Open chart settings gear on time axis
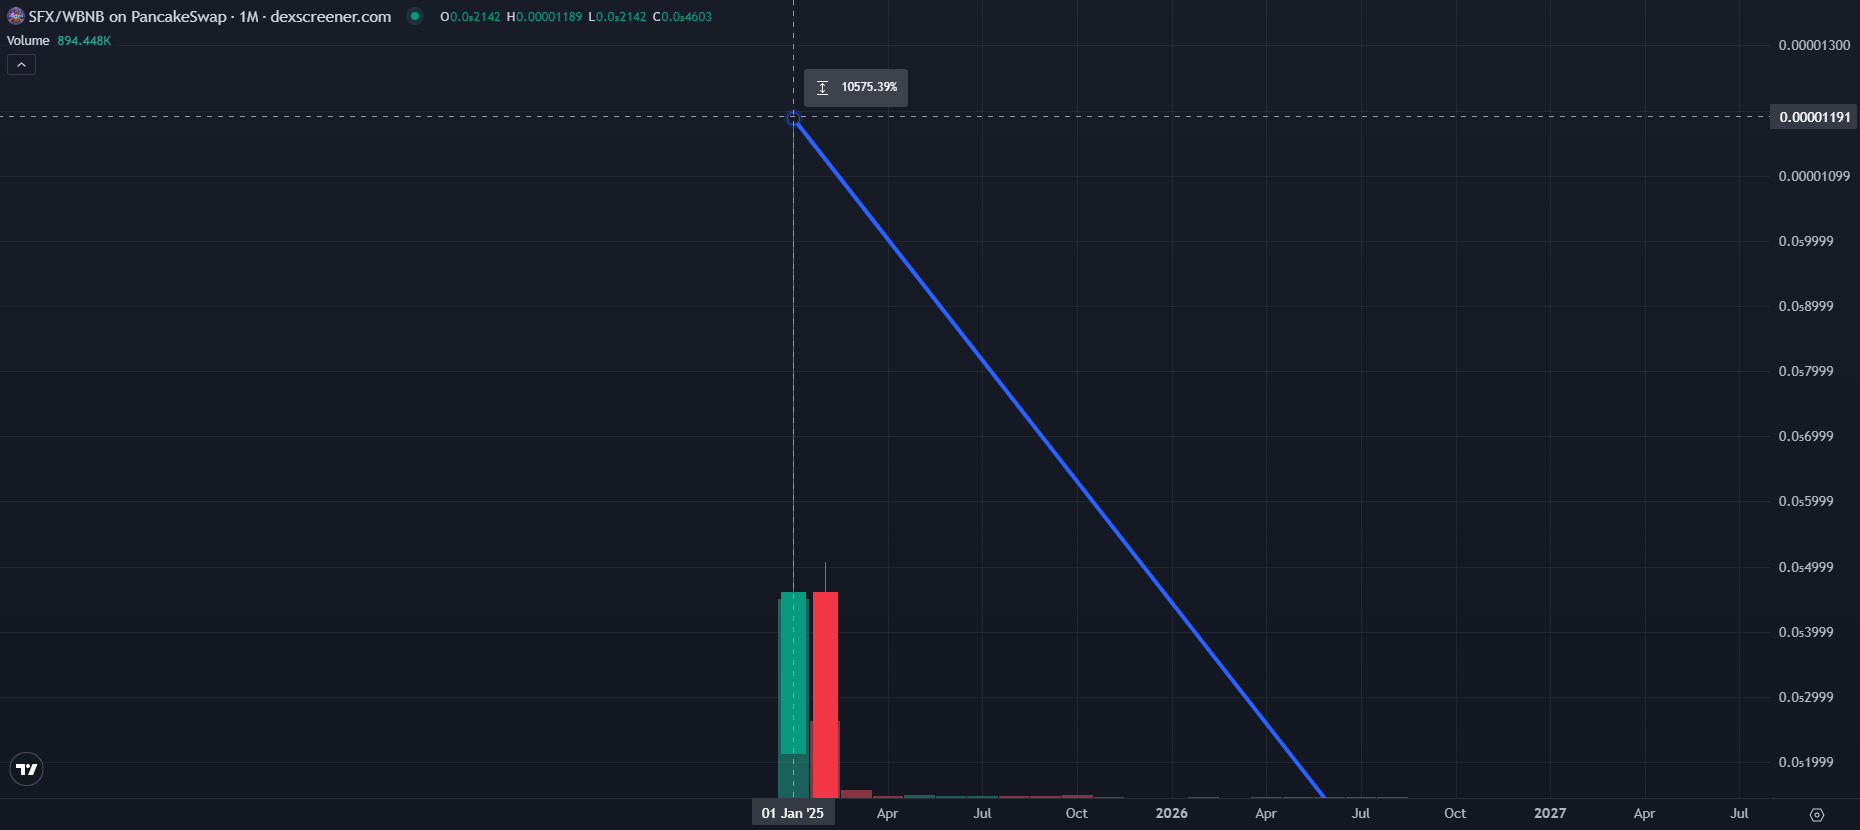Viewport: 1860px width, 830px height. pyautogui.click(x=1817, y=814)
